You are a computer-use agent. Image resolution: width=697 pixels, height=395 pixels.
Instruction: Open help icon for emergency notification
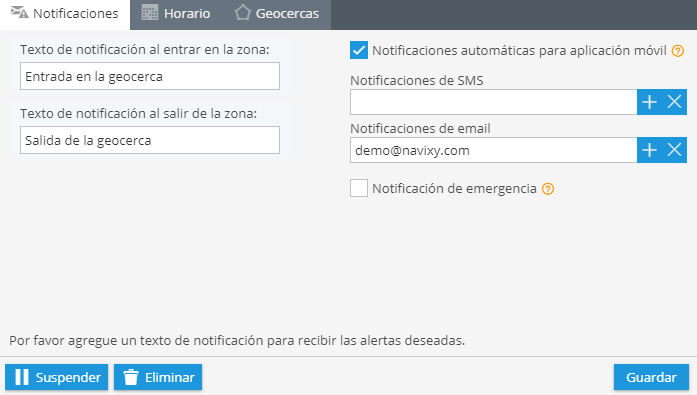(548, 189)
